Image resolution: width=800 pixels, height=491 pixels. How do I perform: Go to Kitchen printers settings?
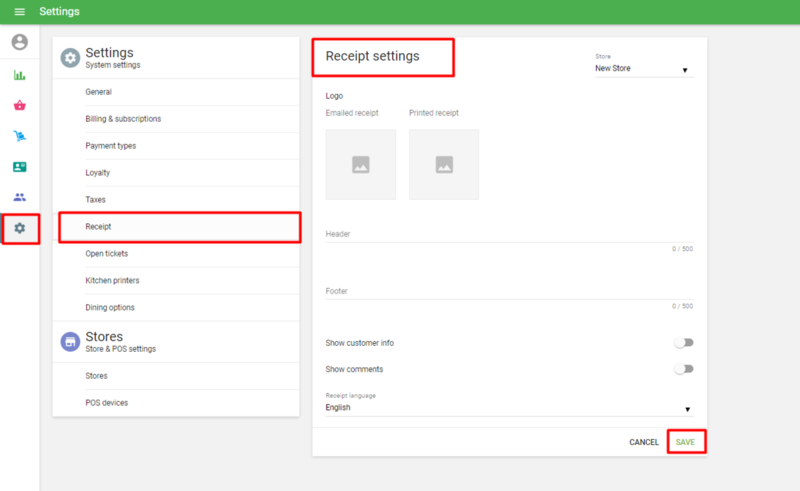coord(112,281)
